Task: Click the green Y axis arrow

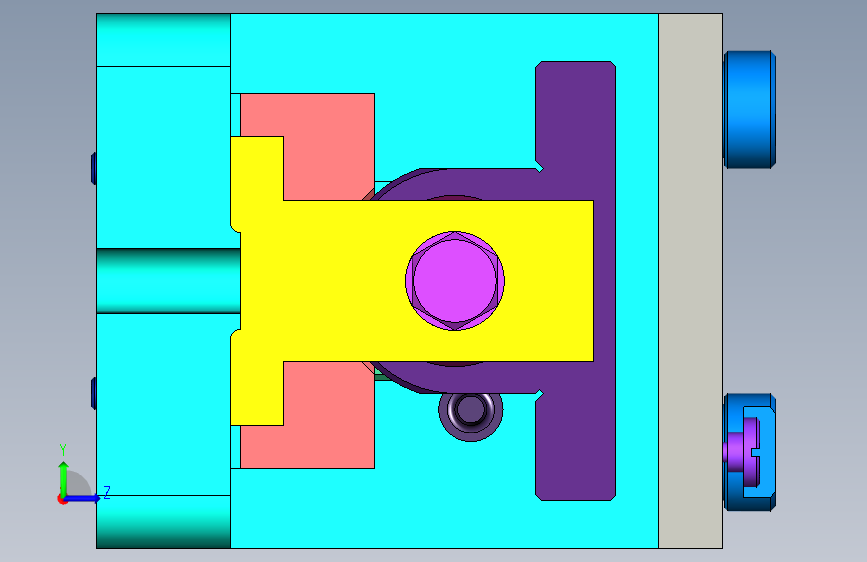Action: coord(64,479)
